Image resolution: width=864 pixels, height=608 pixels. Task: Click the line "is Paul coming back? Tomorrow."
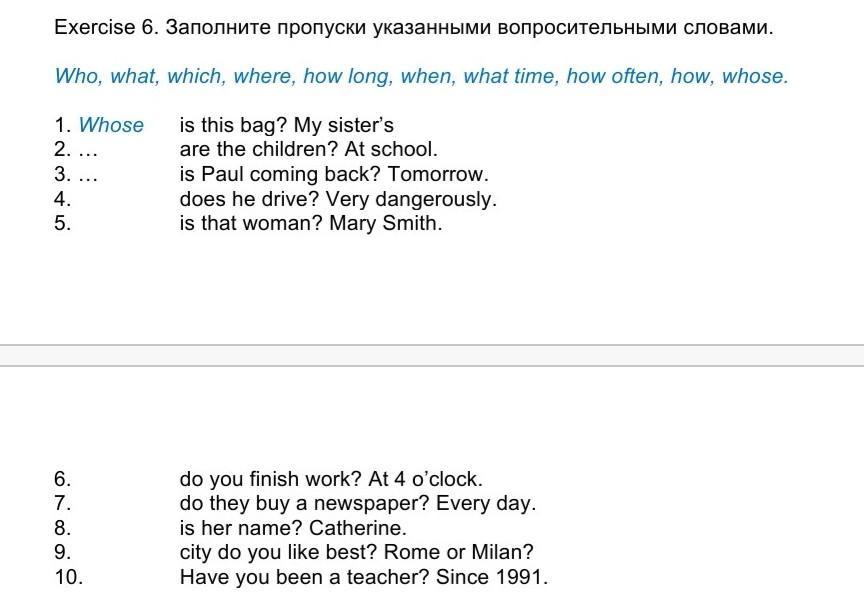click(x=334, y=174)
